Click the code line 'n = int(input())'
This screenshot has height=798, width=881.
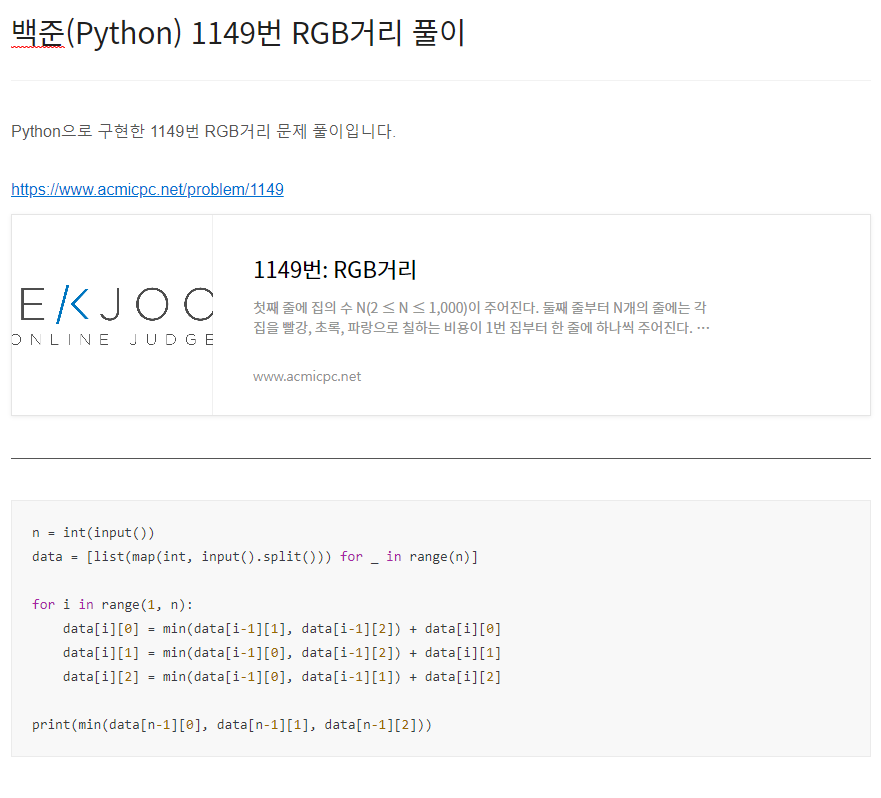(x=93, y=533)
